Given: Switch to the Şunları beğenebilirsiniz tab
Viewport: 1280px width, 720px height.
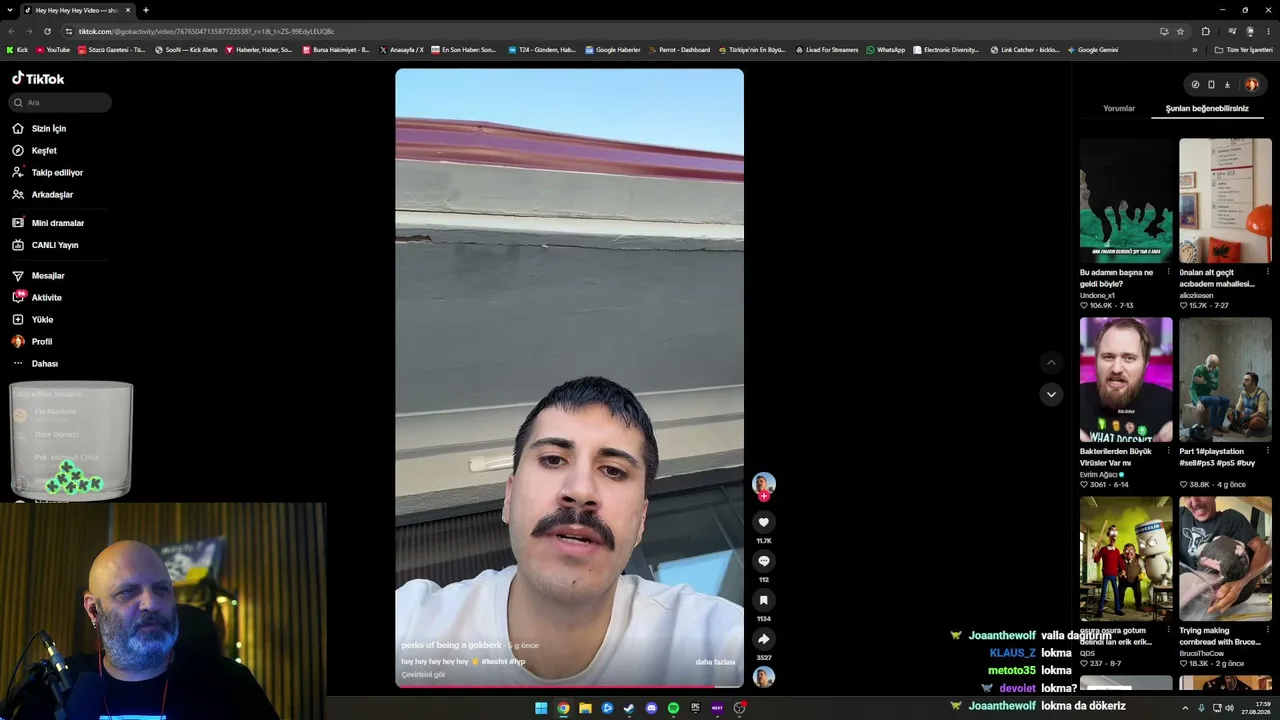Looking at the screenshot, I should 1207,108.
